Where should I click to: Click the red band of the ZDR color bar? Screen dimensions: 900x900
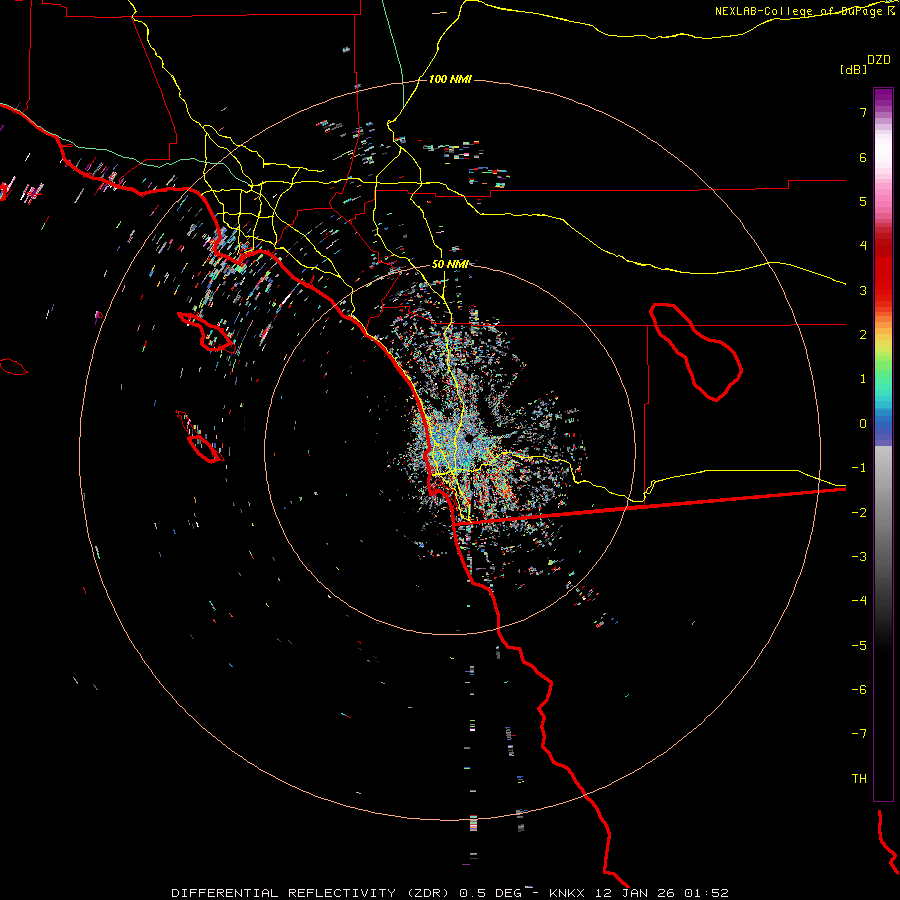883,270
